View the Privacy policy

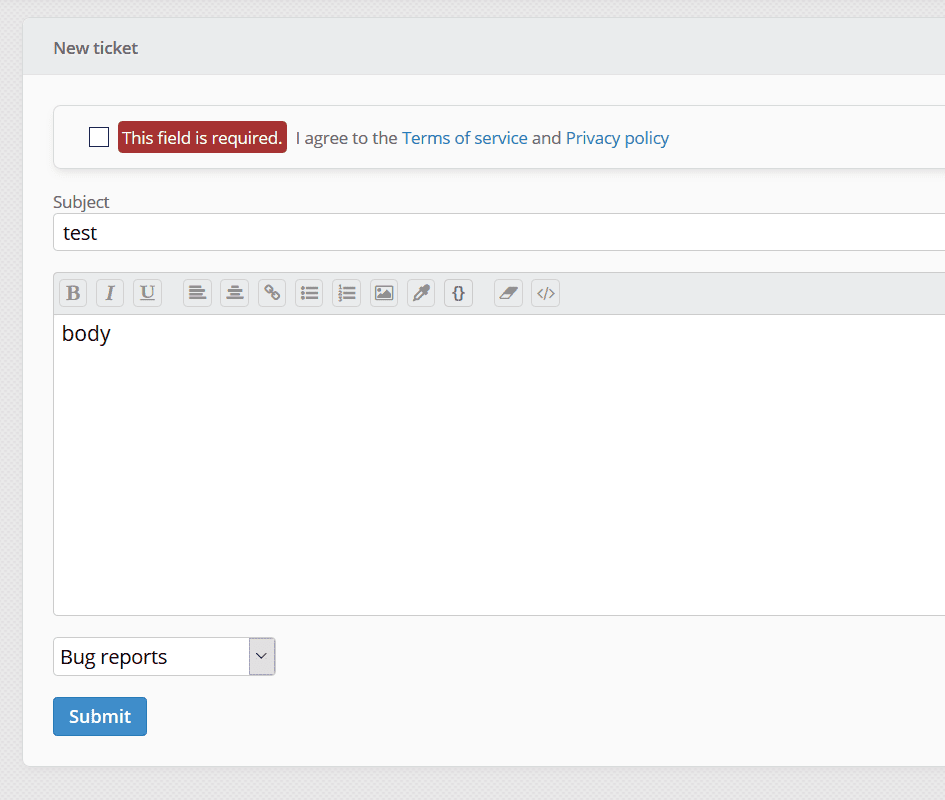tap(617, 138)
